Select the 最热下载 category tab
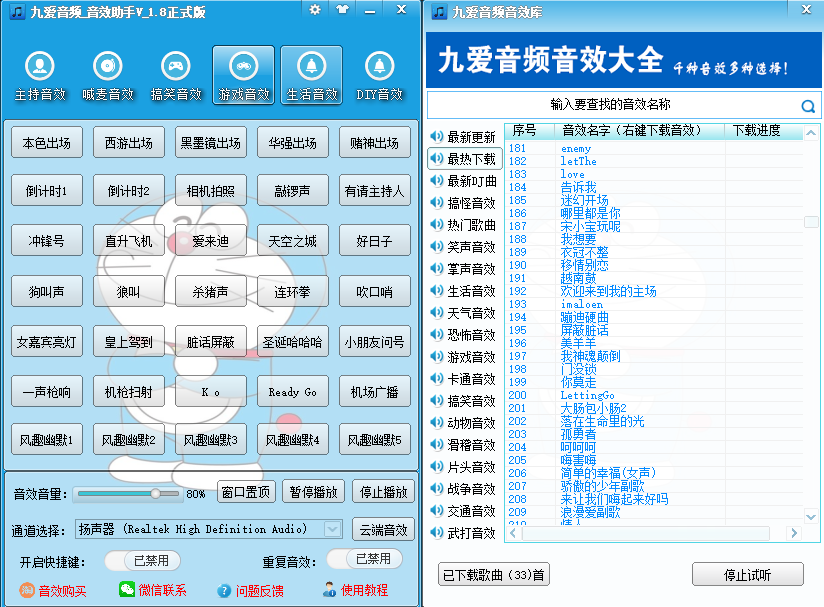This screenshot has height=607, width=824. [465, 159]
